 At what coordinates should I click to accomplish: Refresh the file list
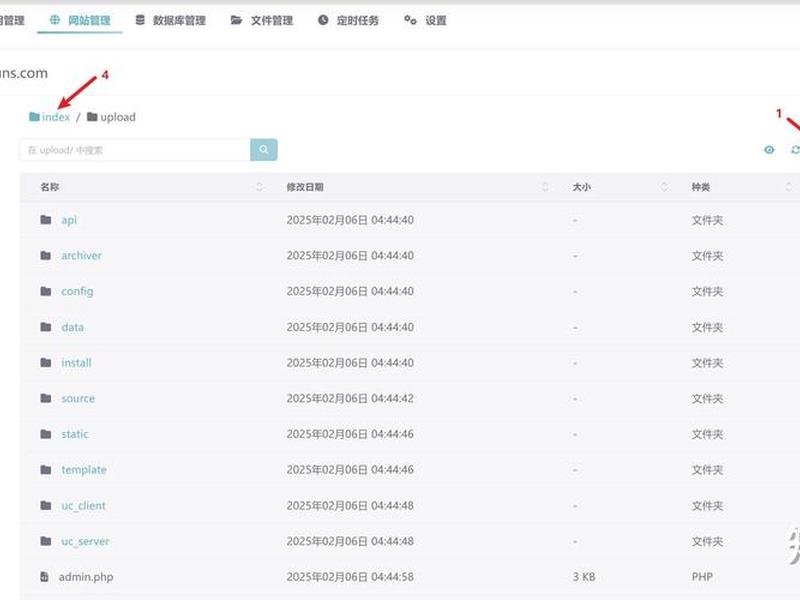point(795,149)
